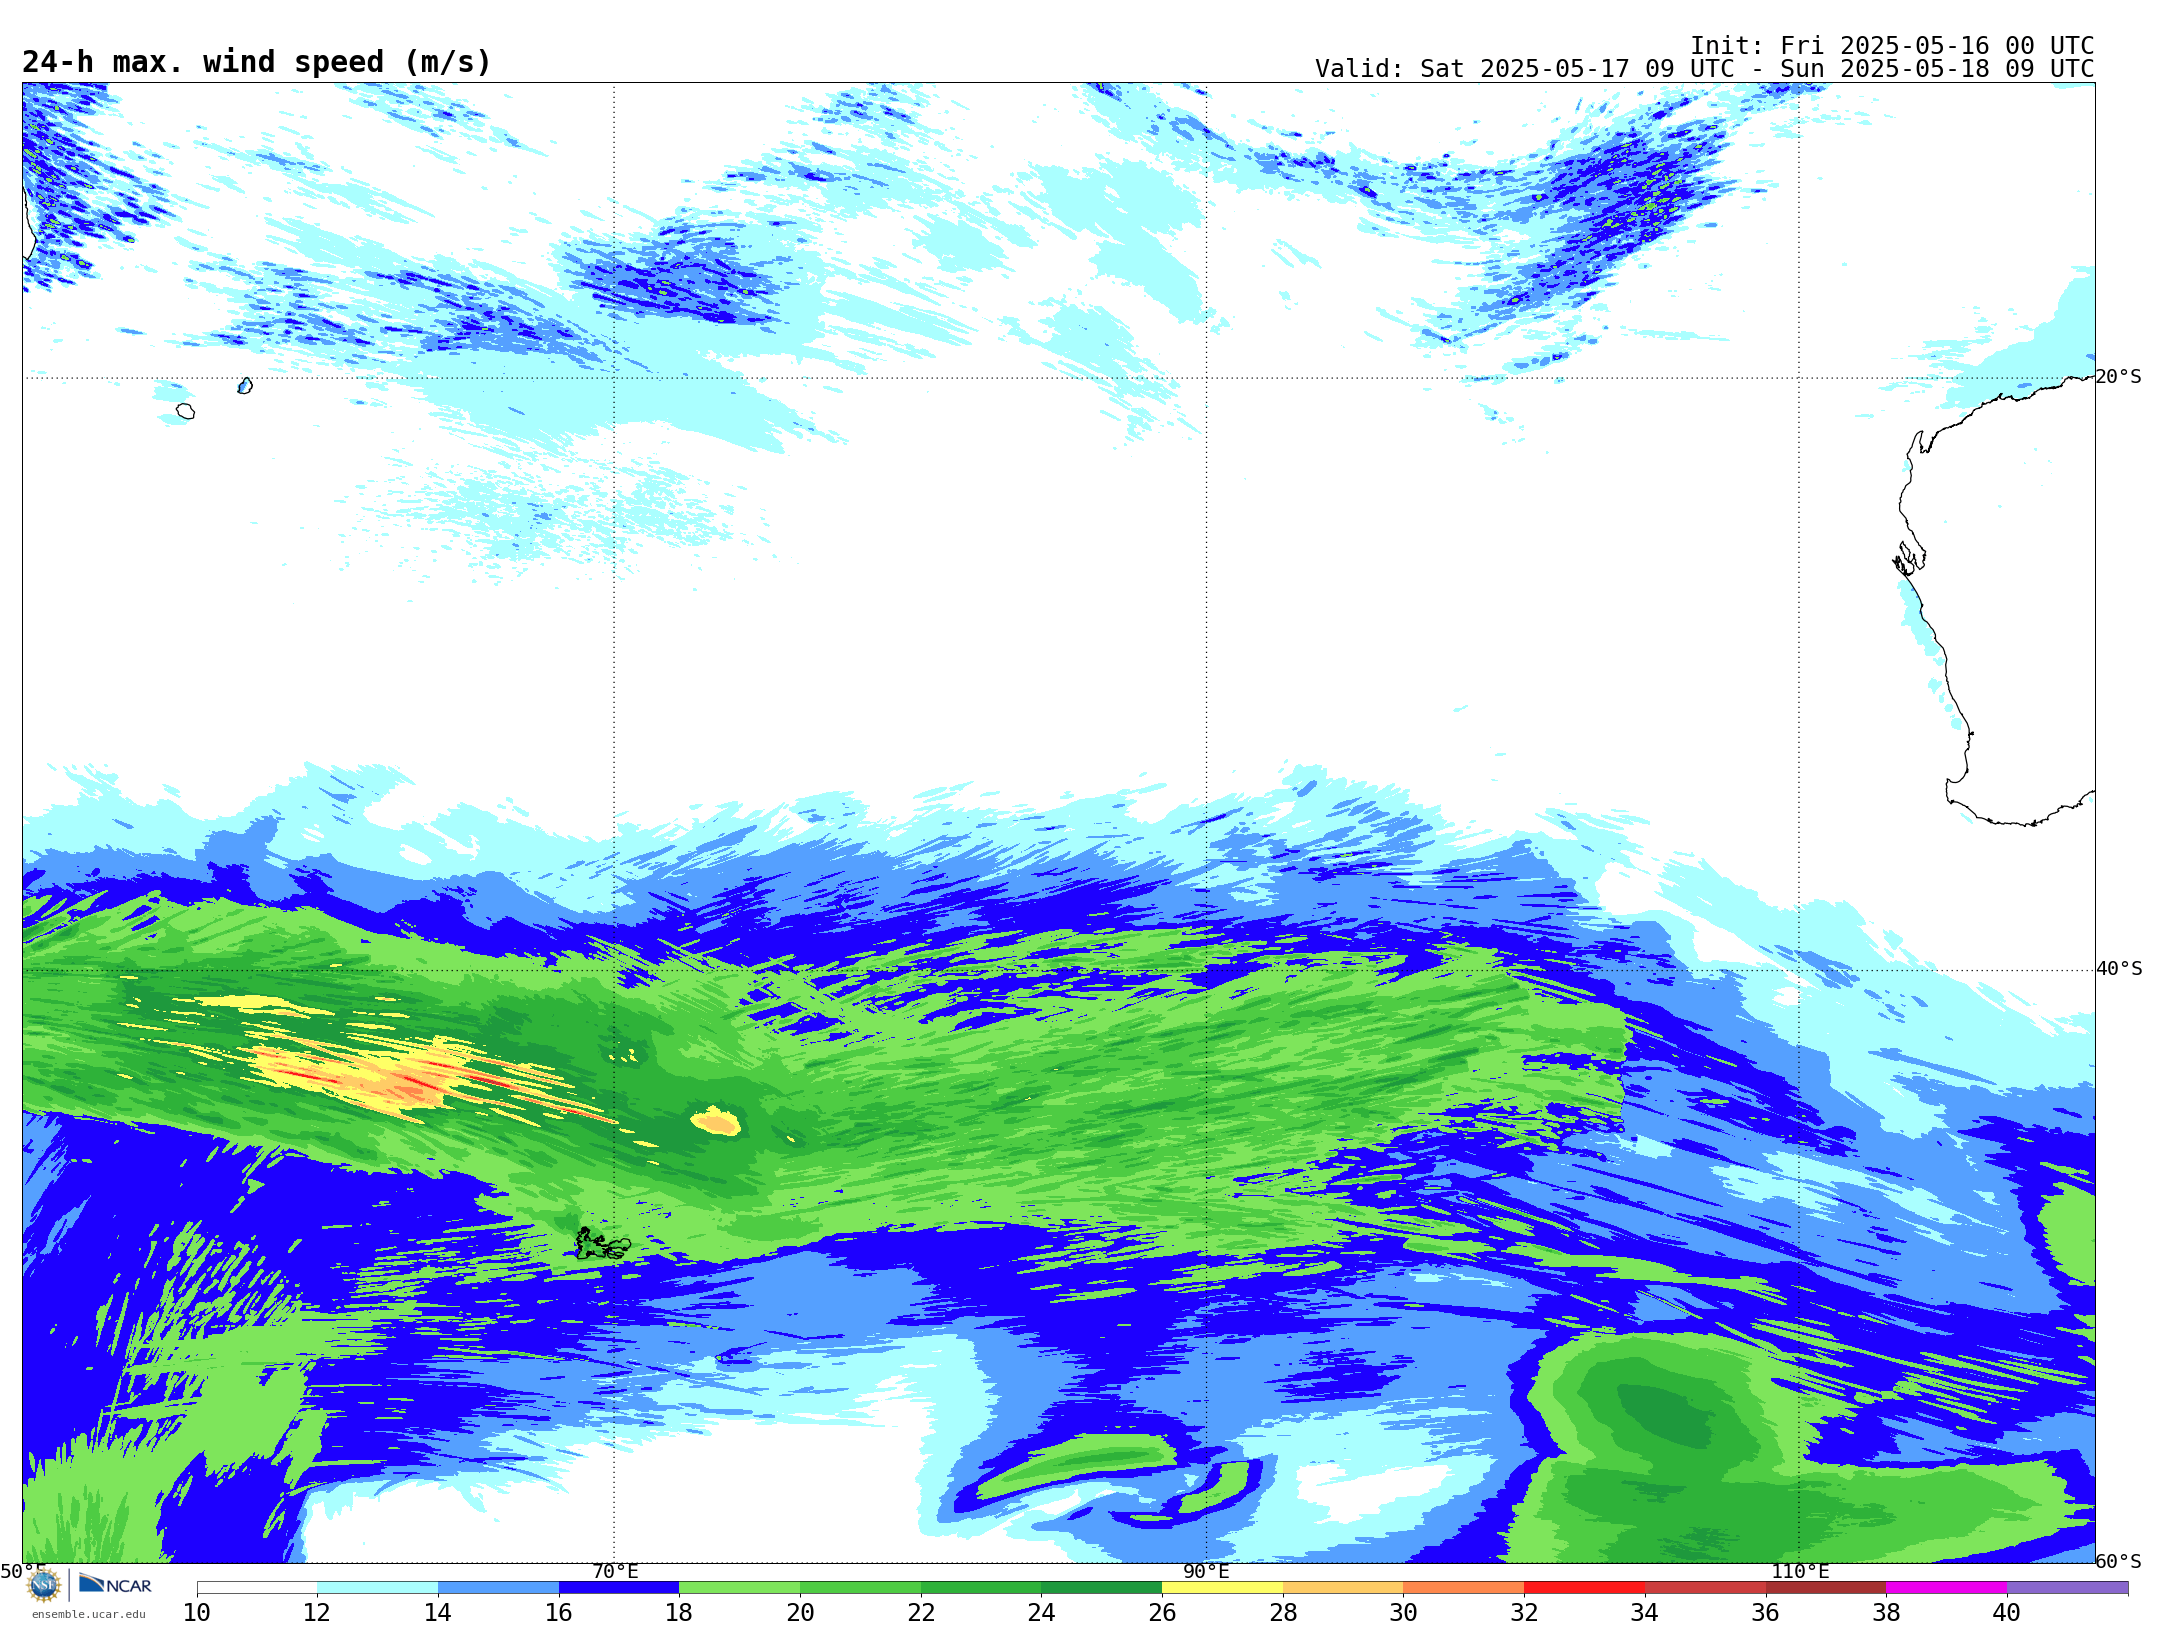Click the colorbar tick label 16

pyautogui.click(x=559, y=1612)
